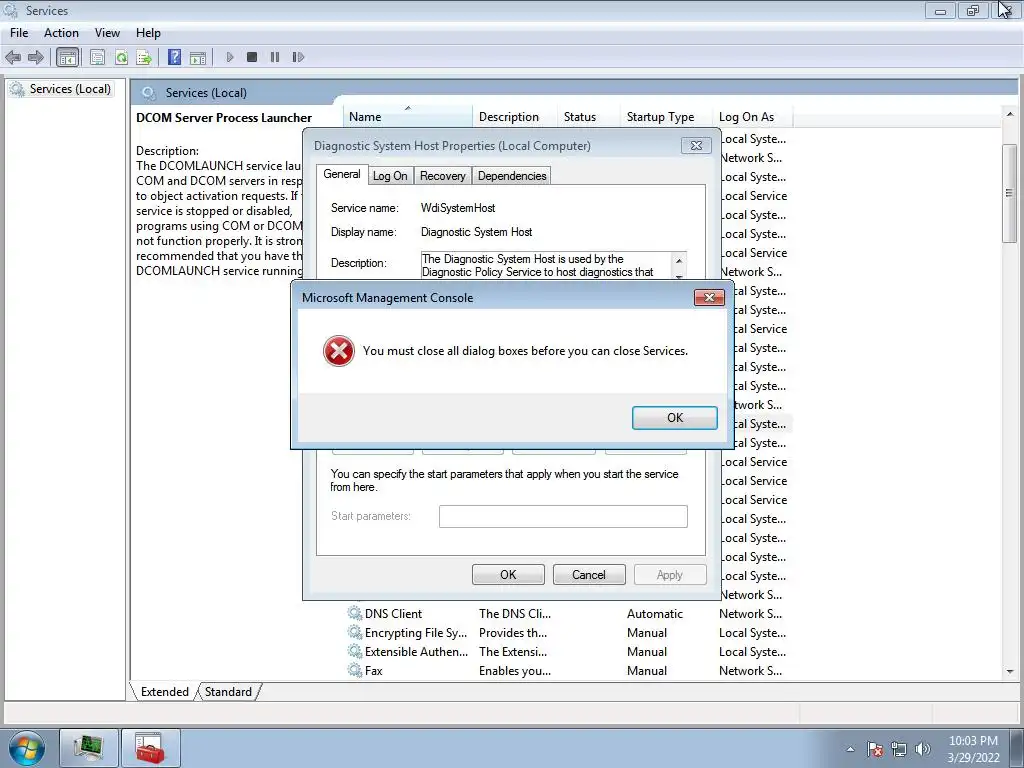Click the Refresh toolbar icon
The height and width of the screenshot is (768, 1024).
point(121,57)
